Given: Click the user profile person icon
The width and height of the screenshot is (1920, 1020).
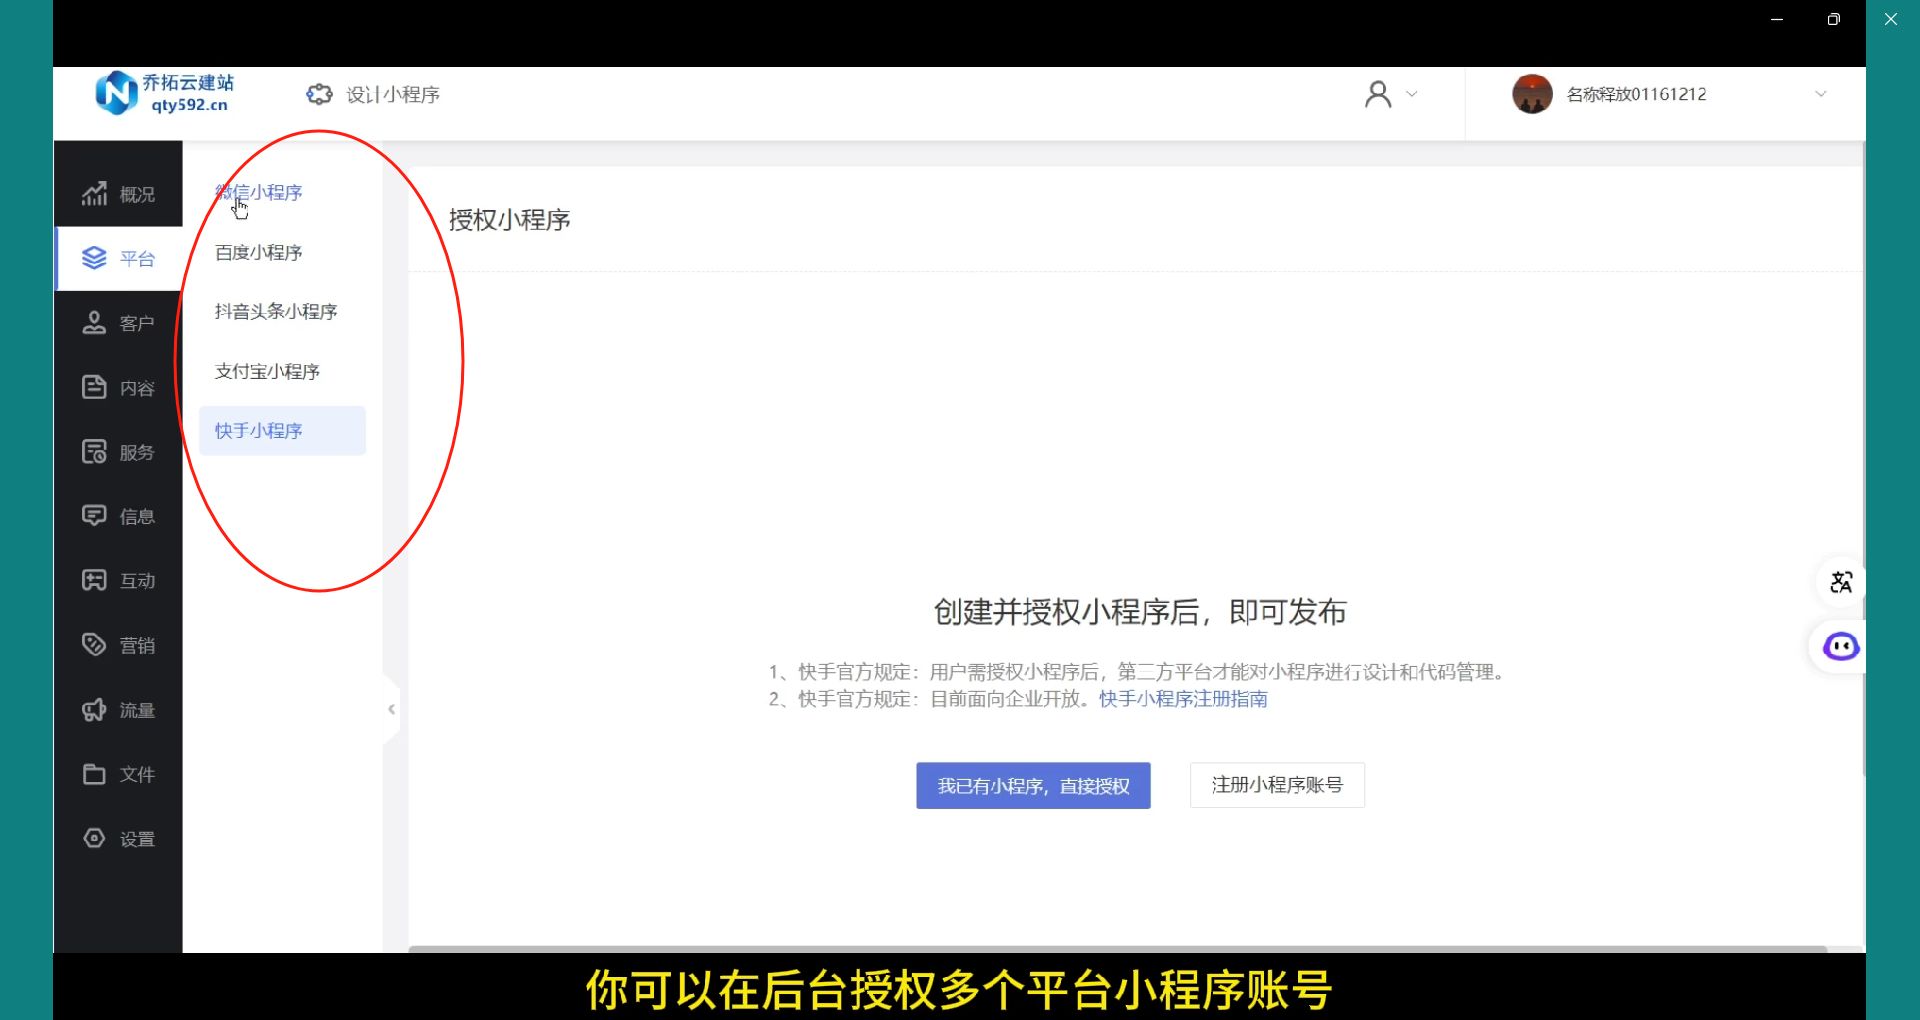Looking at the screenshot, I should (x=1378, y=94).
